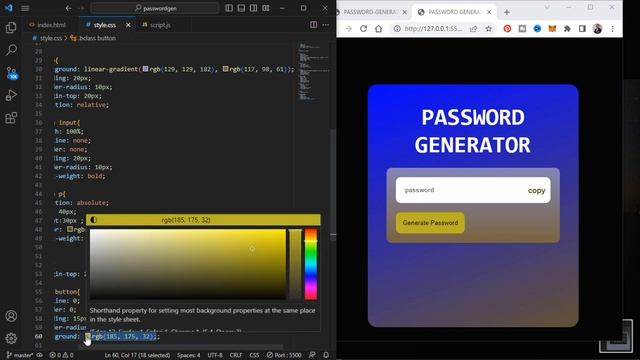
Task: Open the Extensions puzzle menu in browser
Action: (x=567, y=29)
